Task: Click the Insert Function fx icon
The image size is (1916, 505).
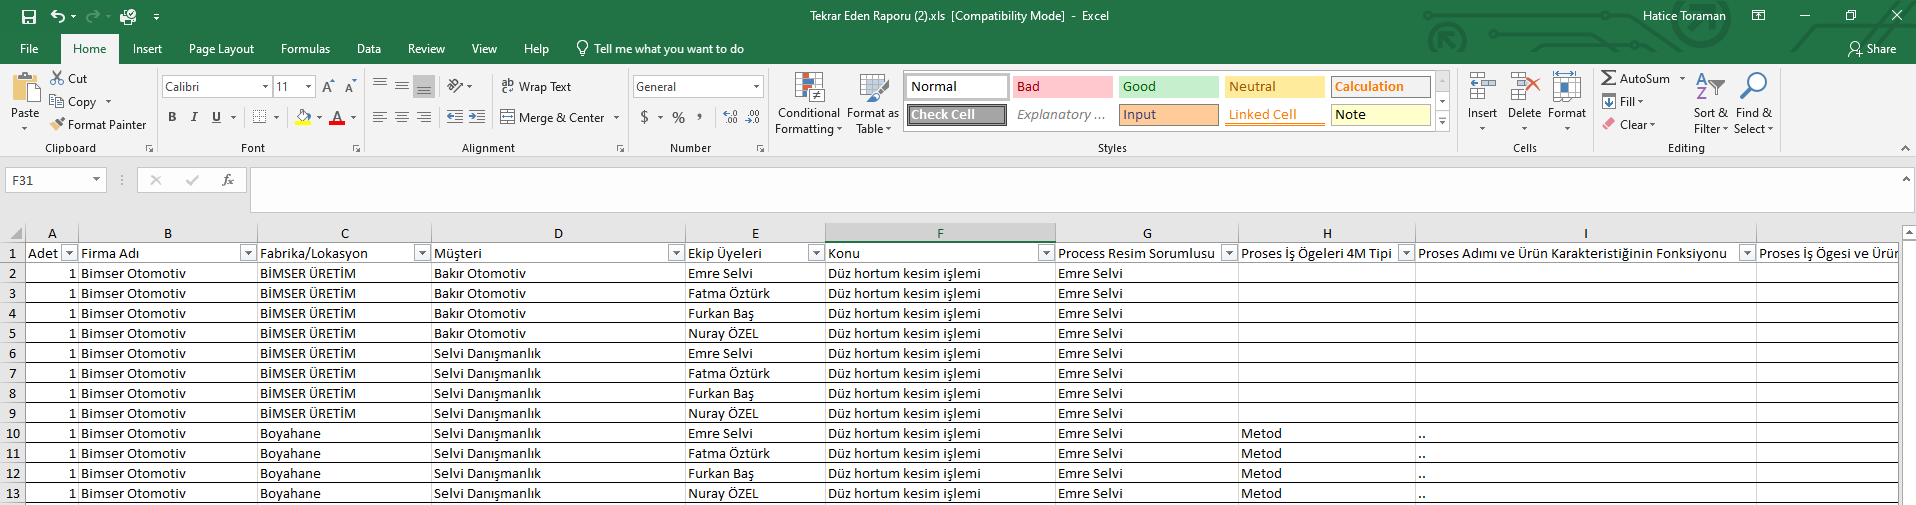Action: (228, 180)
